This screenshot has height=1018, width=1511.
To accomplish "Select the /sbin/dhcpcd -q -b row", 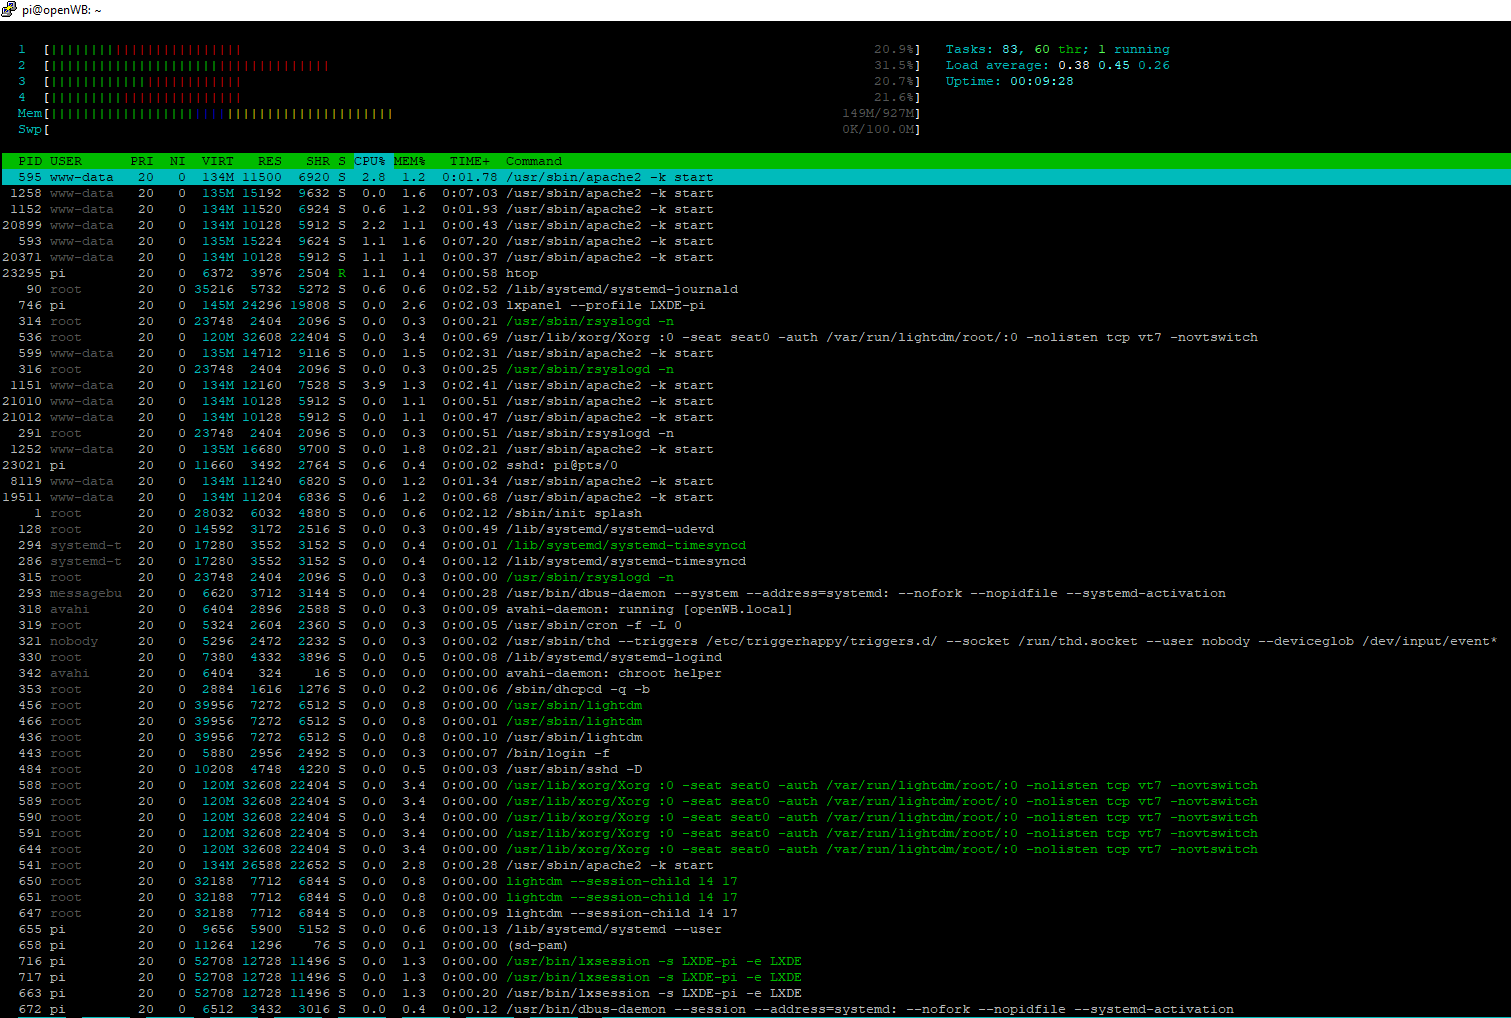I will (x=755, y=689).
